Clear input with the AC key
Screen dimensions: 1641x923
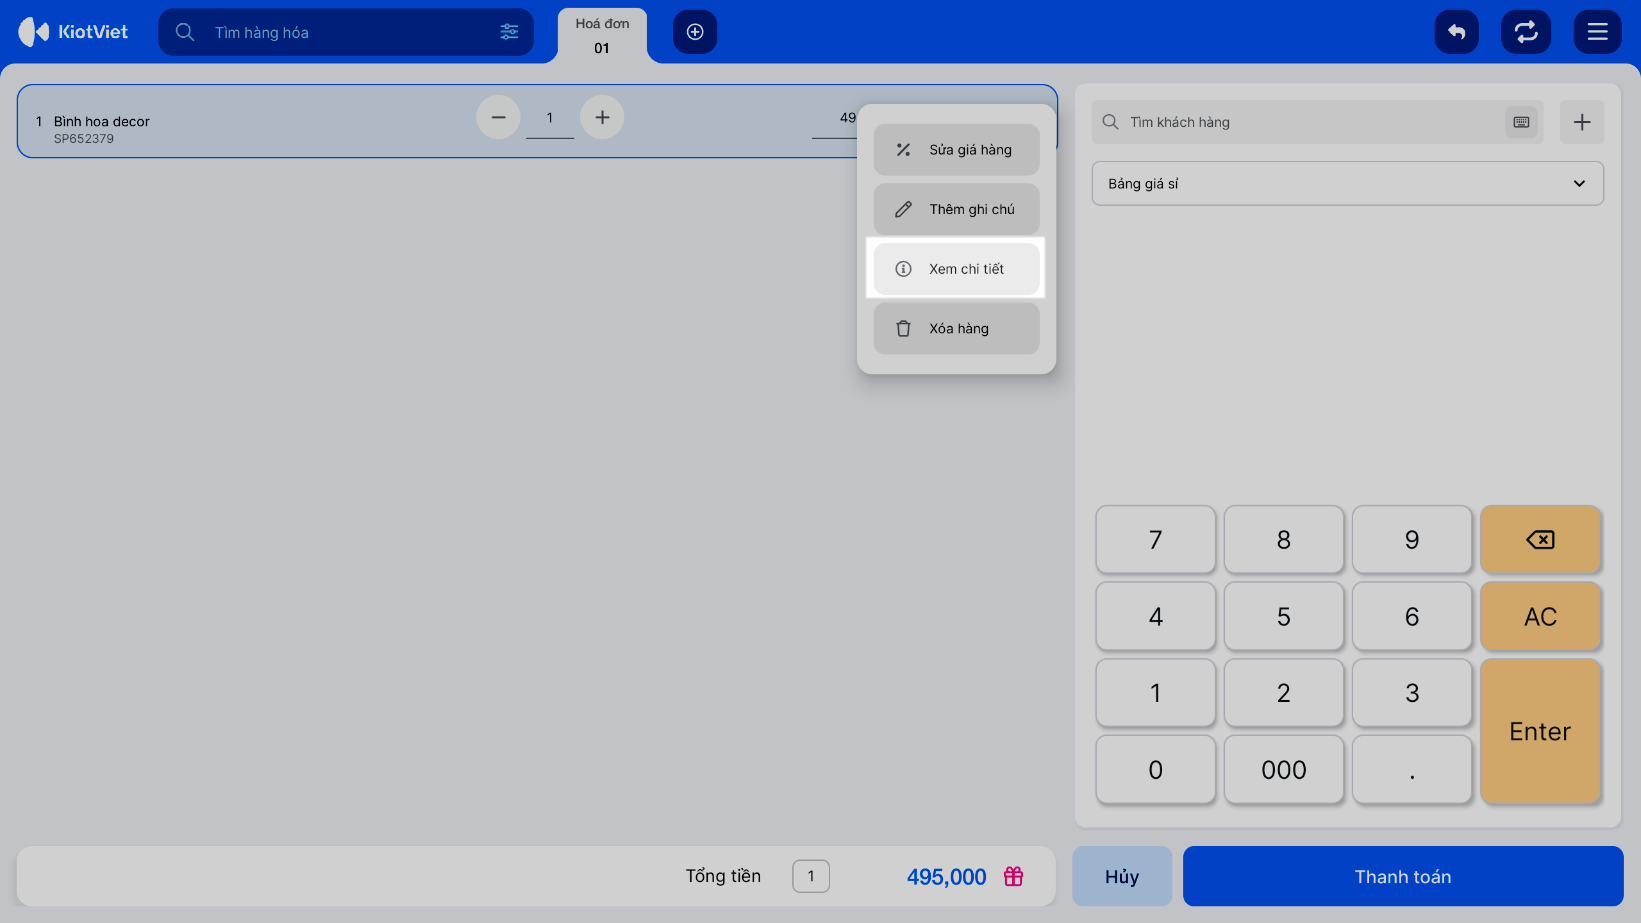coord(1540,616)
